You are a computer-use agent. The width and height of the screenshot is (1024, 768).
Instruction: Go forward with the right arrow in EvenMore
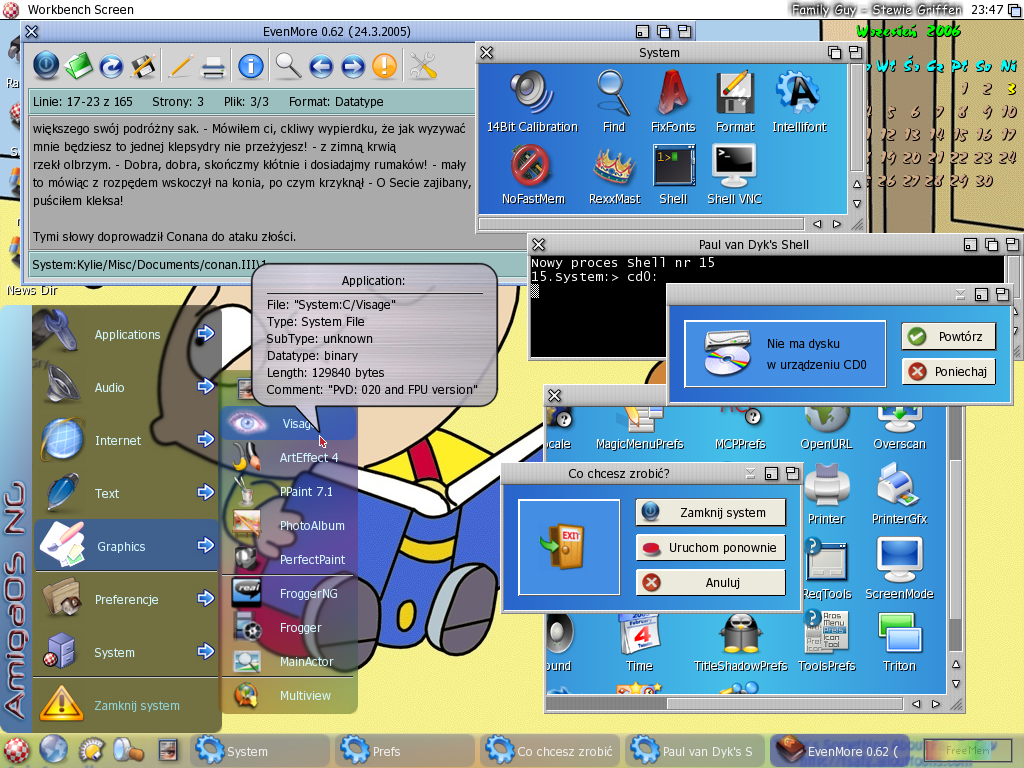(x=353, y=66)
